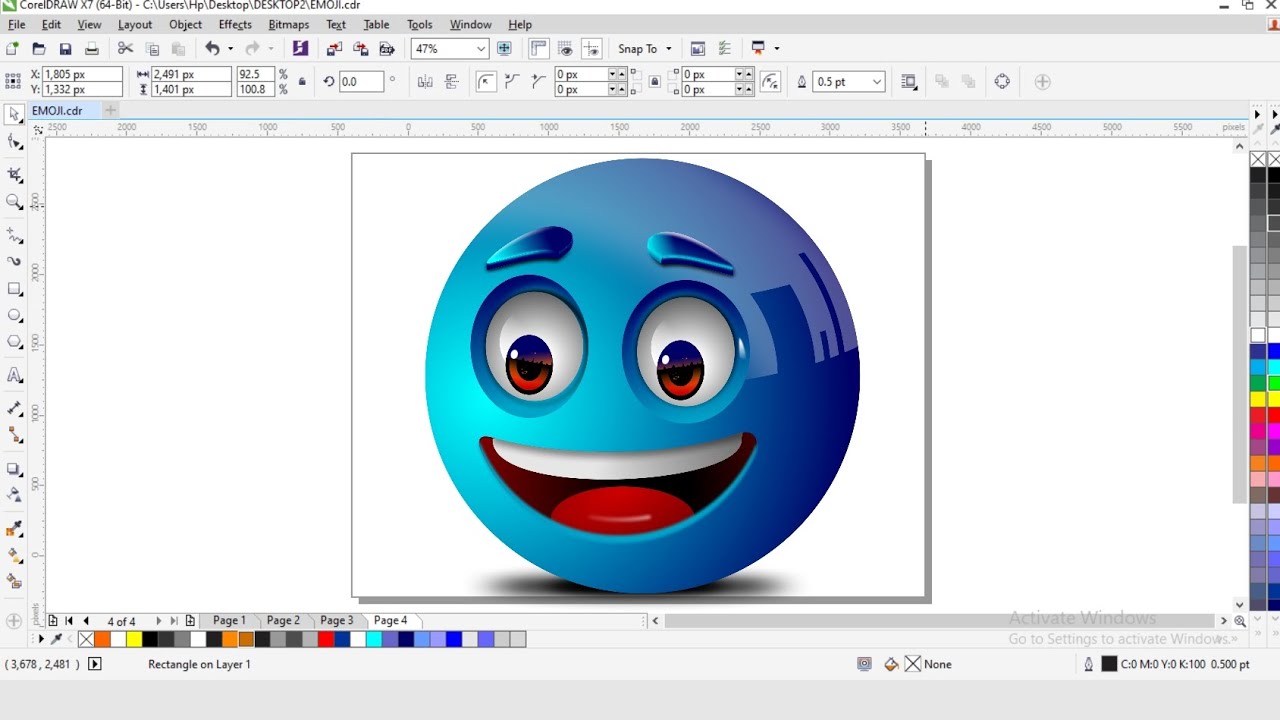Cut the selected object

(x=125, y=48)
